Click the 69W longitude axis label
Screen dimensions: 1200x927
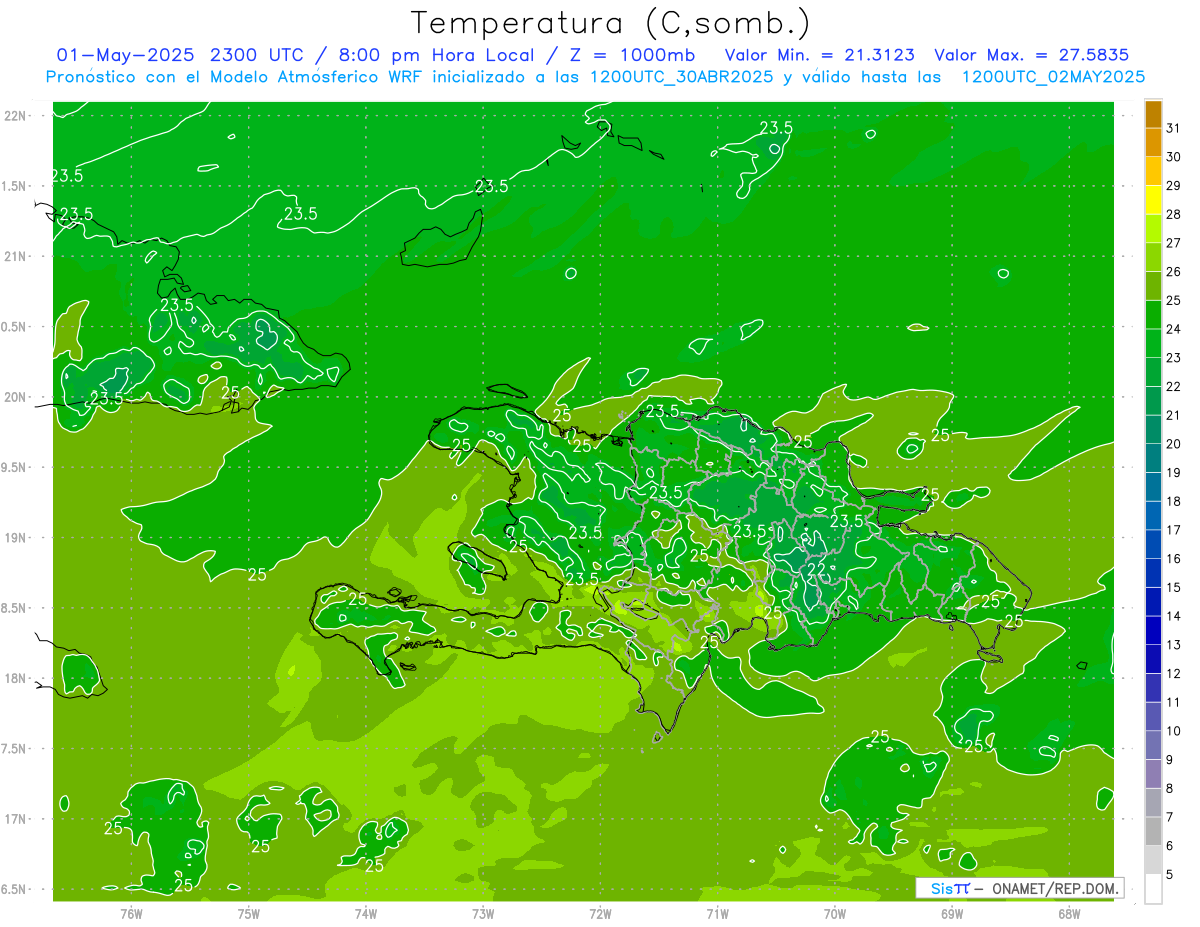(x=952, y=914)
